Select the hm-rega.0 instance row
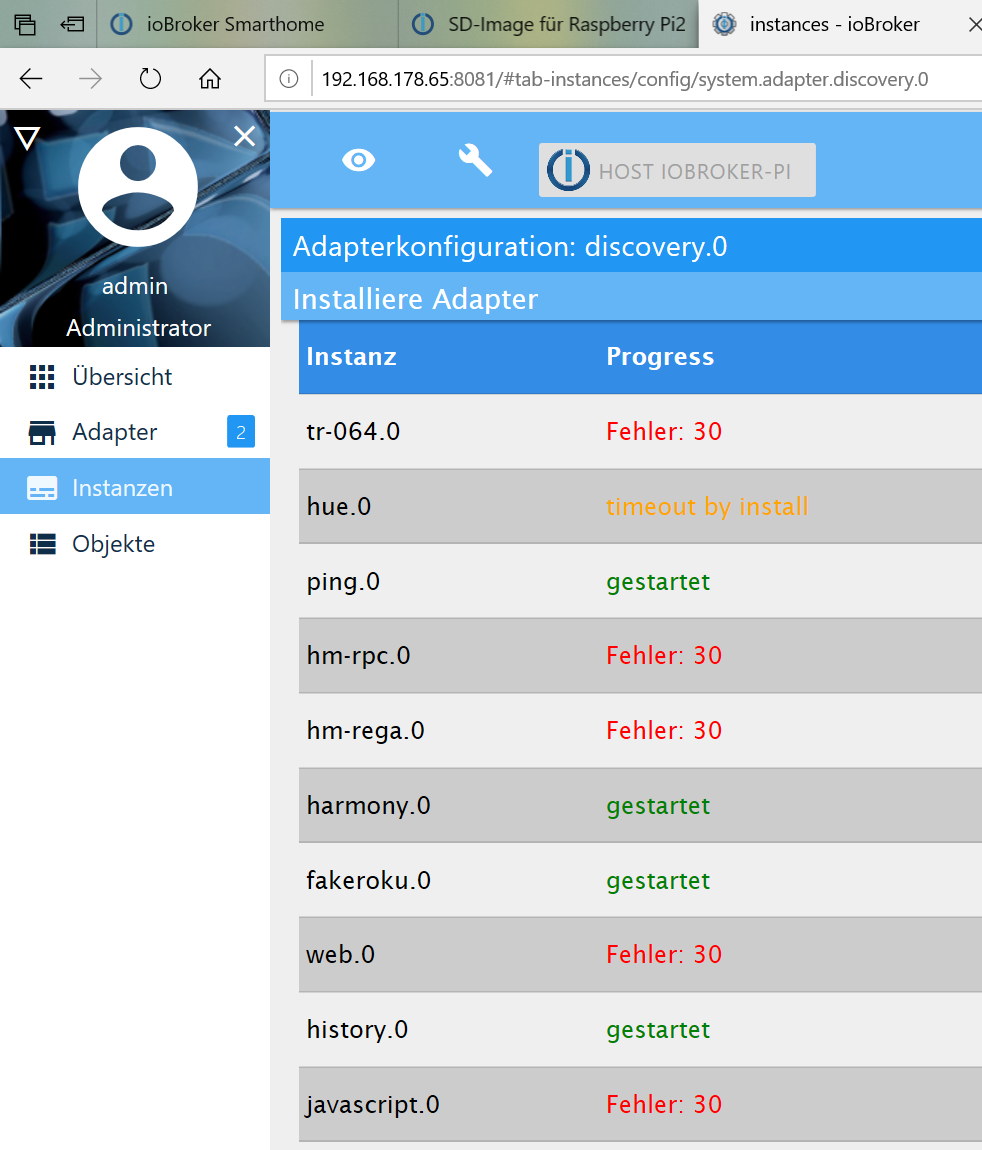Screen dimensions: 982x1150 640,730
